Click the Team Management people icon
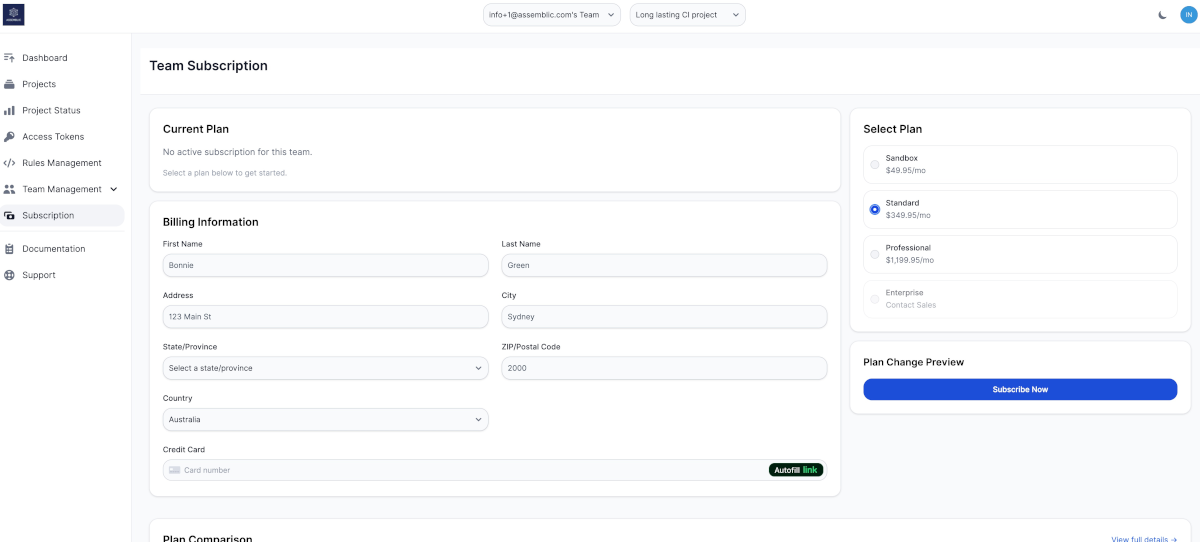This screenshot has width=1200, height=542. tap(9, 189)
